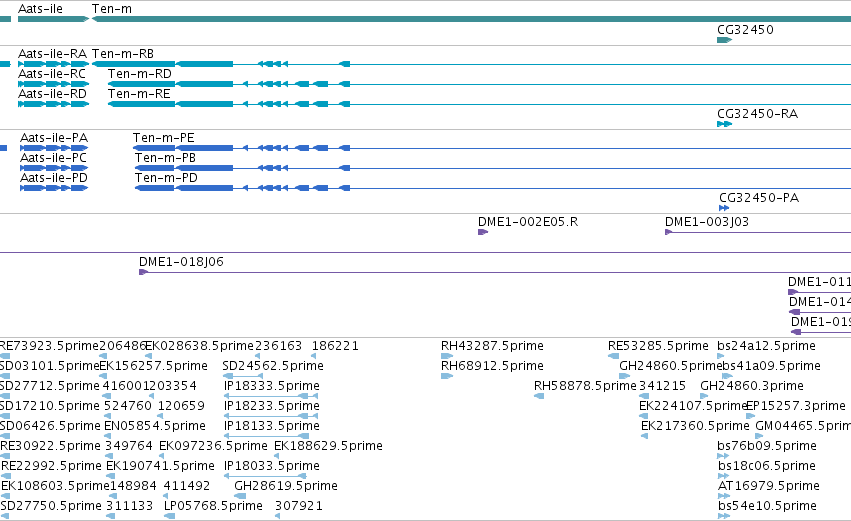Click the EK224107.5prime label

pos(694,406)
